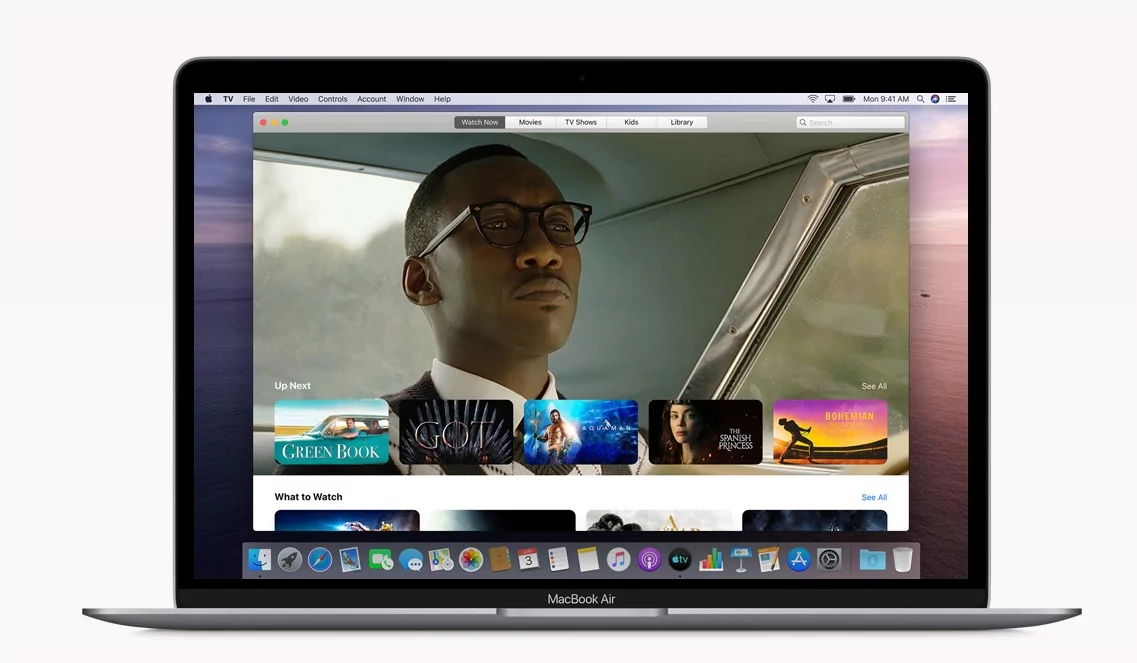Image resolution: width=1137 pixels, height=663 pixels.
Task: Click the Mon 9:41 AM clock
Action: pos(885,99)
